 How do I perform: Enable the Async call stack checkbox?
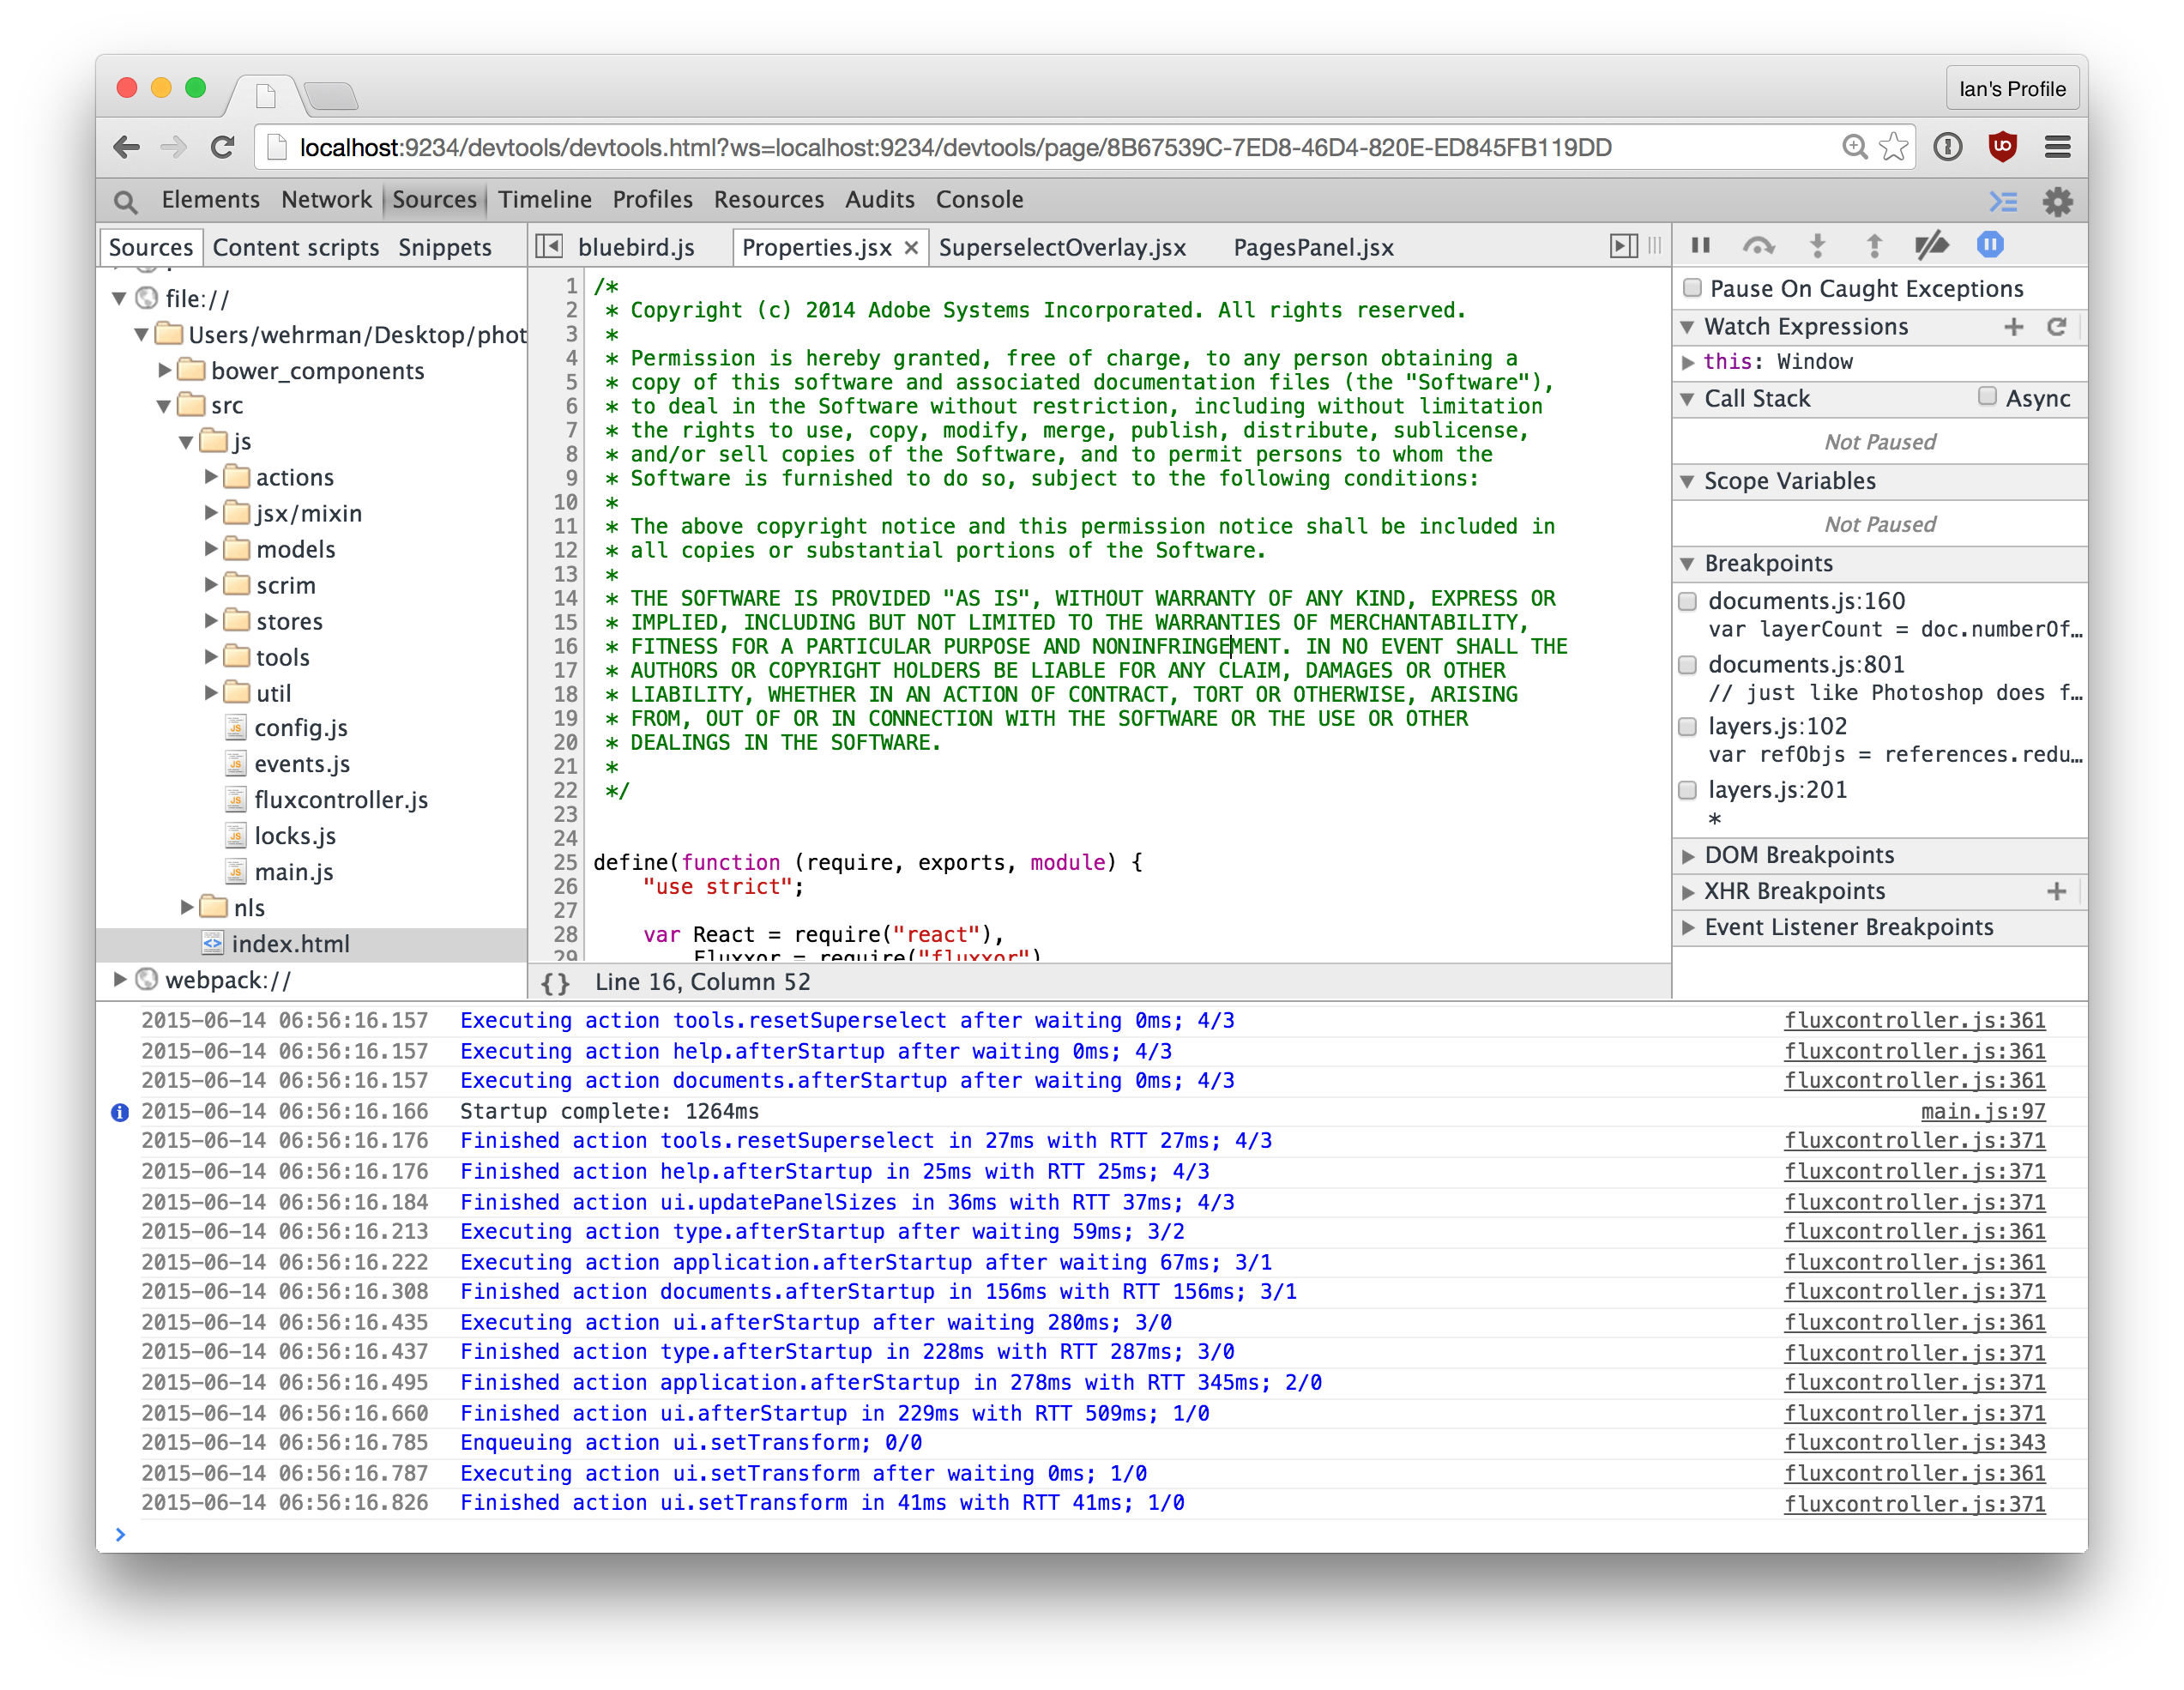point(1987,397)
